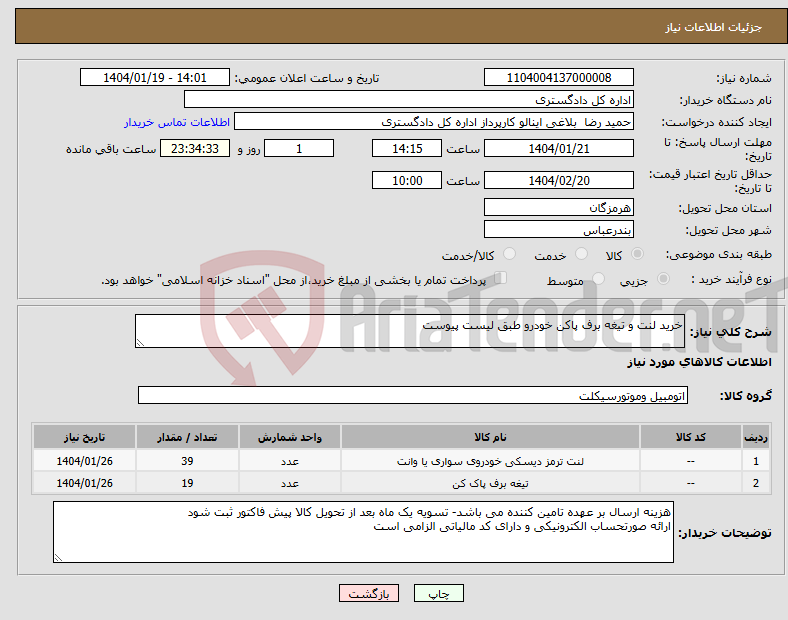
Task: Click the remaining days field showing 1
Action: (x=299, y=148)
